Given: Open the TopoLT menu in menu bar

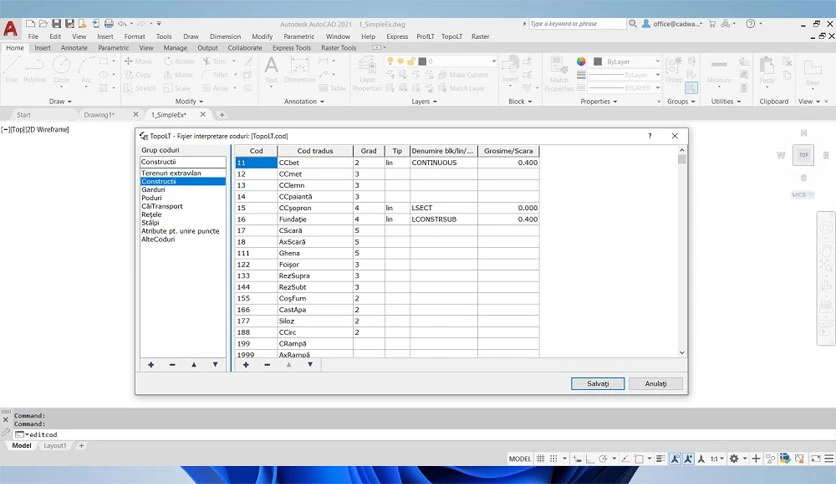Looking at the screenshot, I should 452,36.
